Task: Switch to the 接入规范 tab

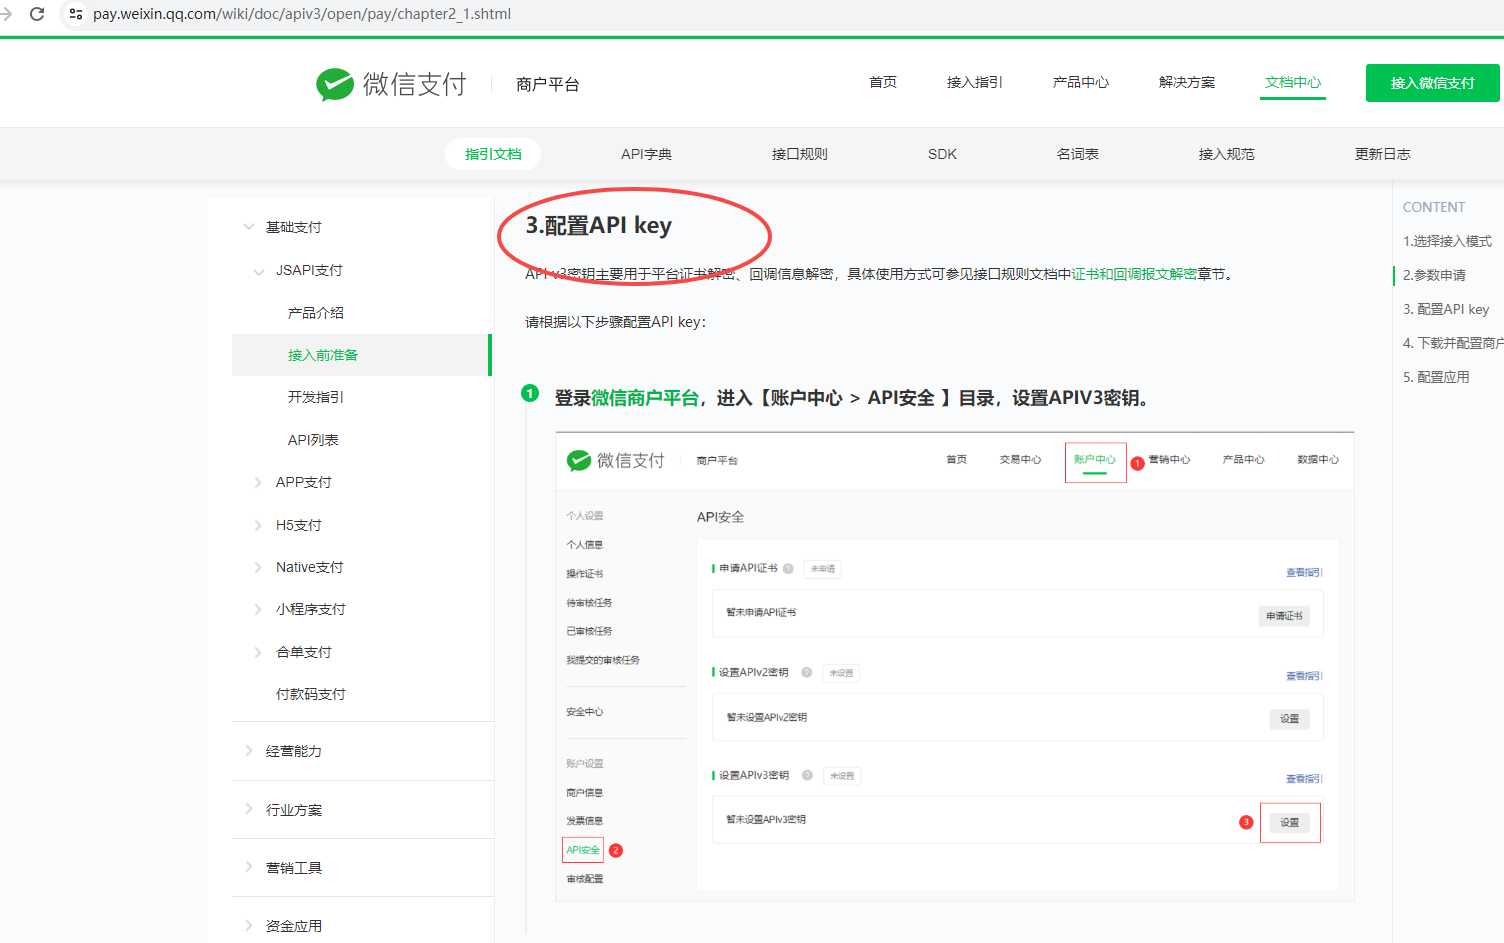Action: coord(1227,154)
